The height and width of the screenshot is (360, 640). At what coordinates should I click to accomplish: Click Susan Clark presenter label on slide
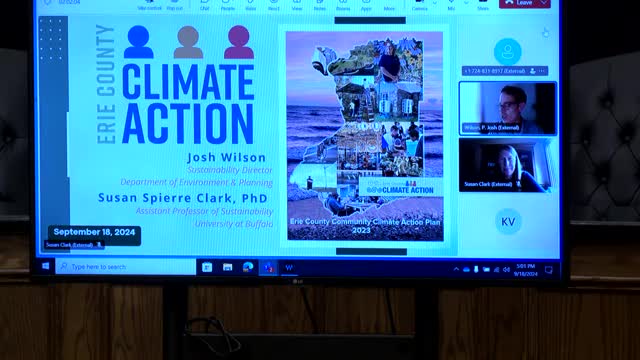73,245
